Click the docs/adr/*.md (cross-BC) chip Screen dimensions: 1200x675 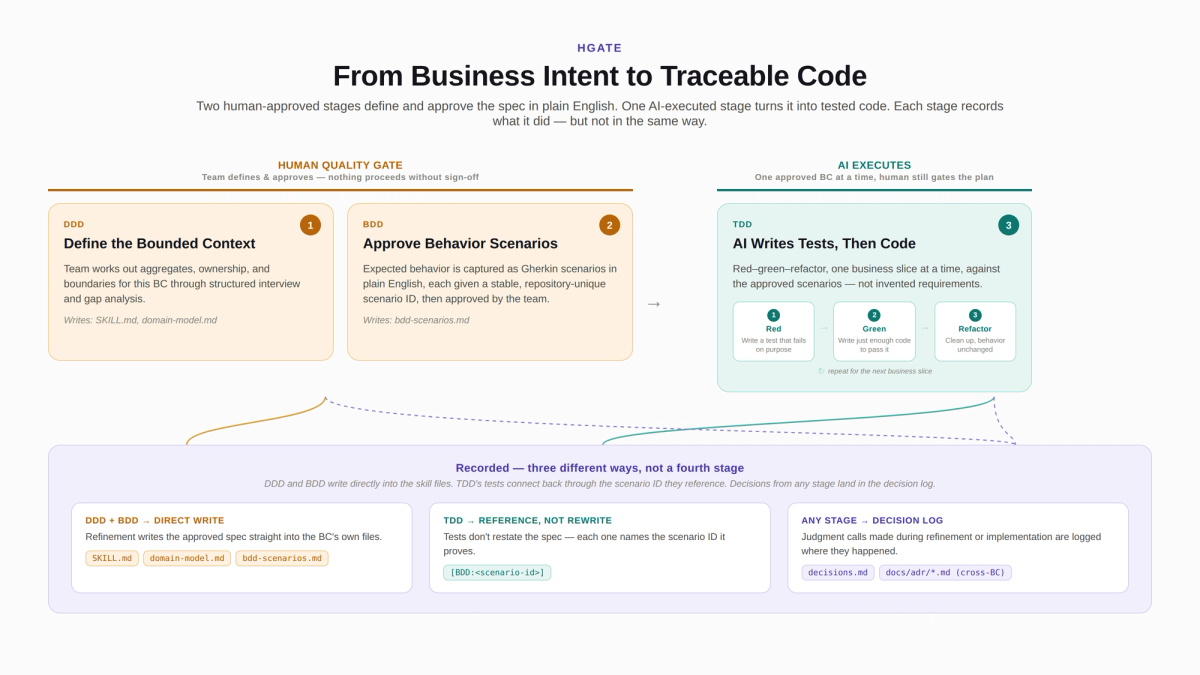click(x=945, y=572)
